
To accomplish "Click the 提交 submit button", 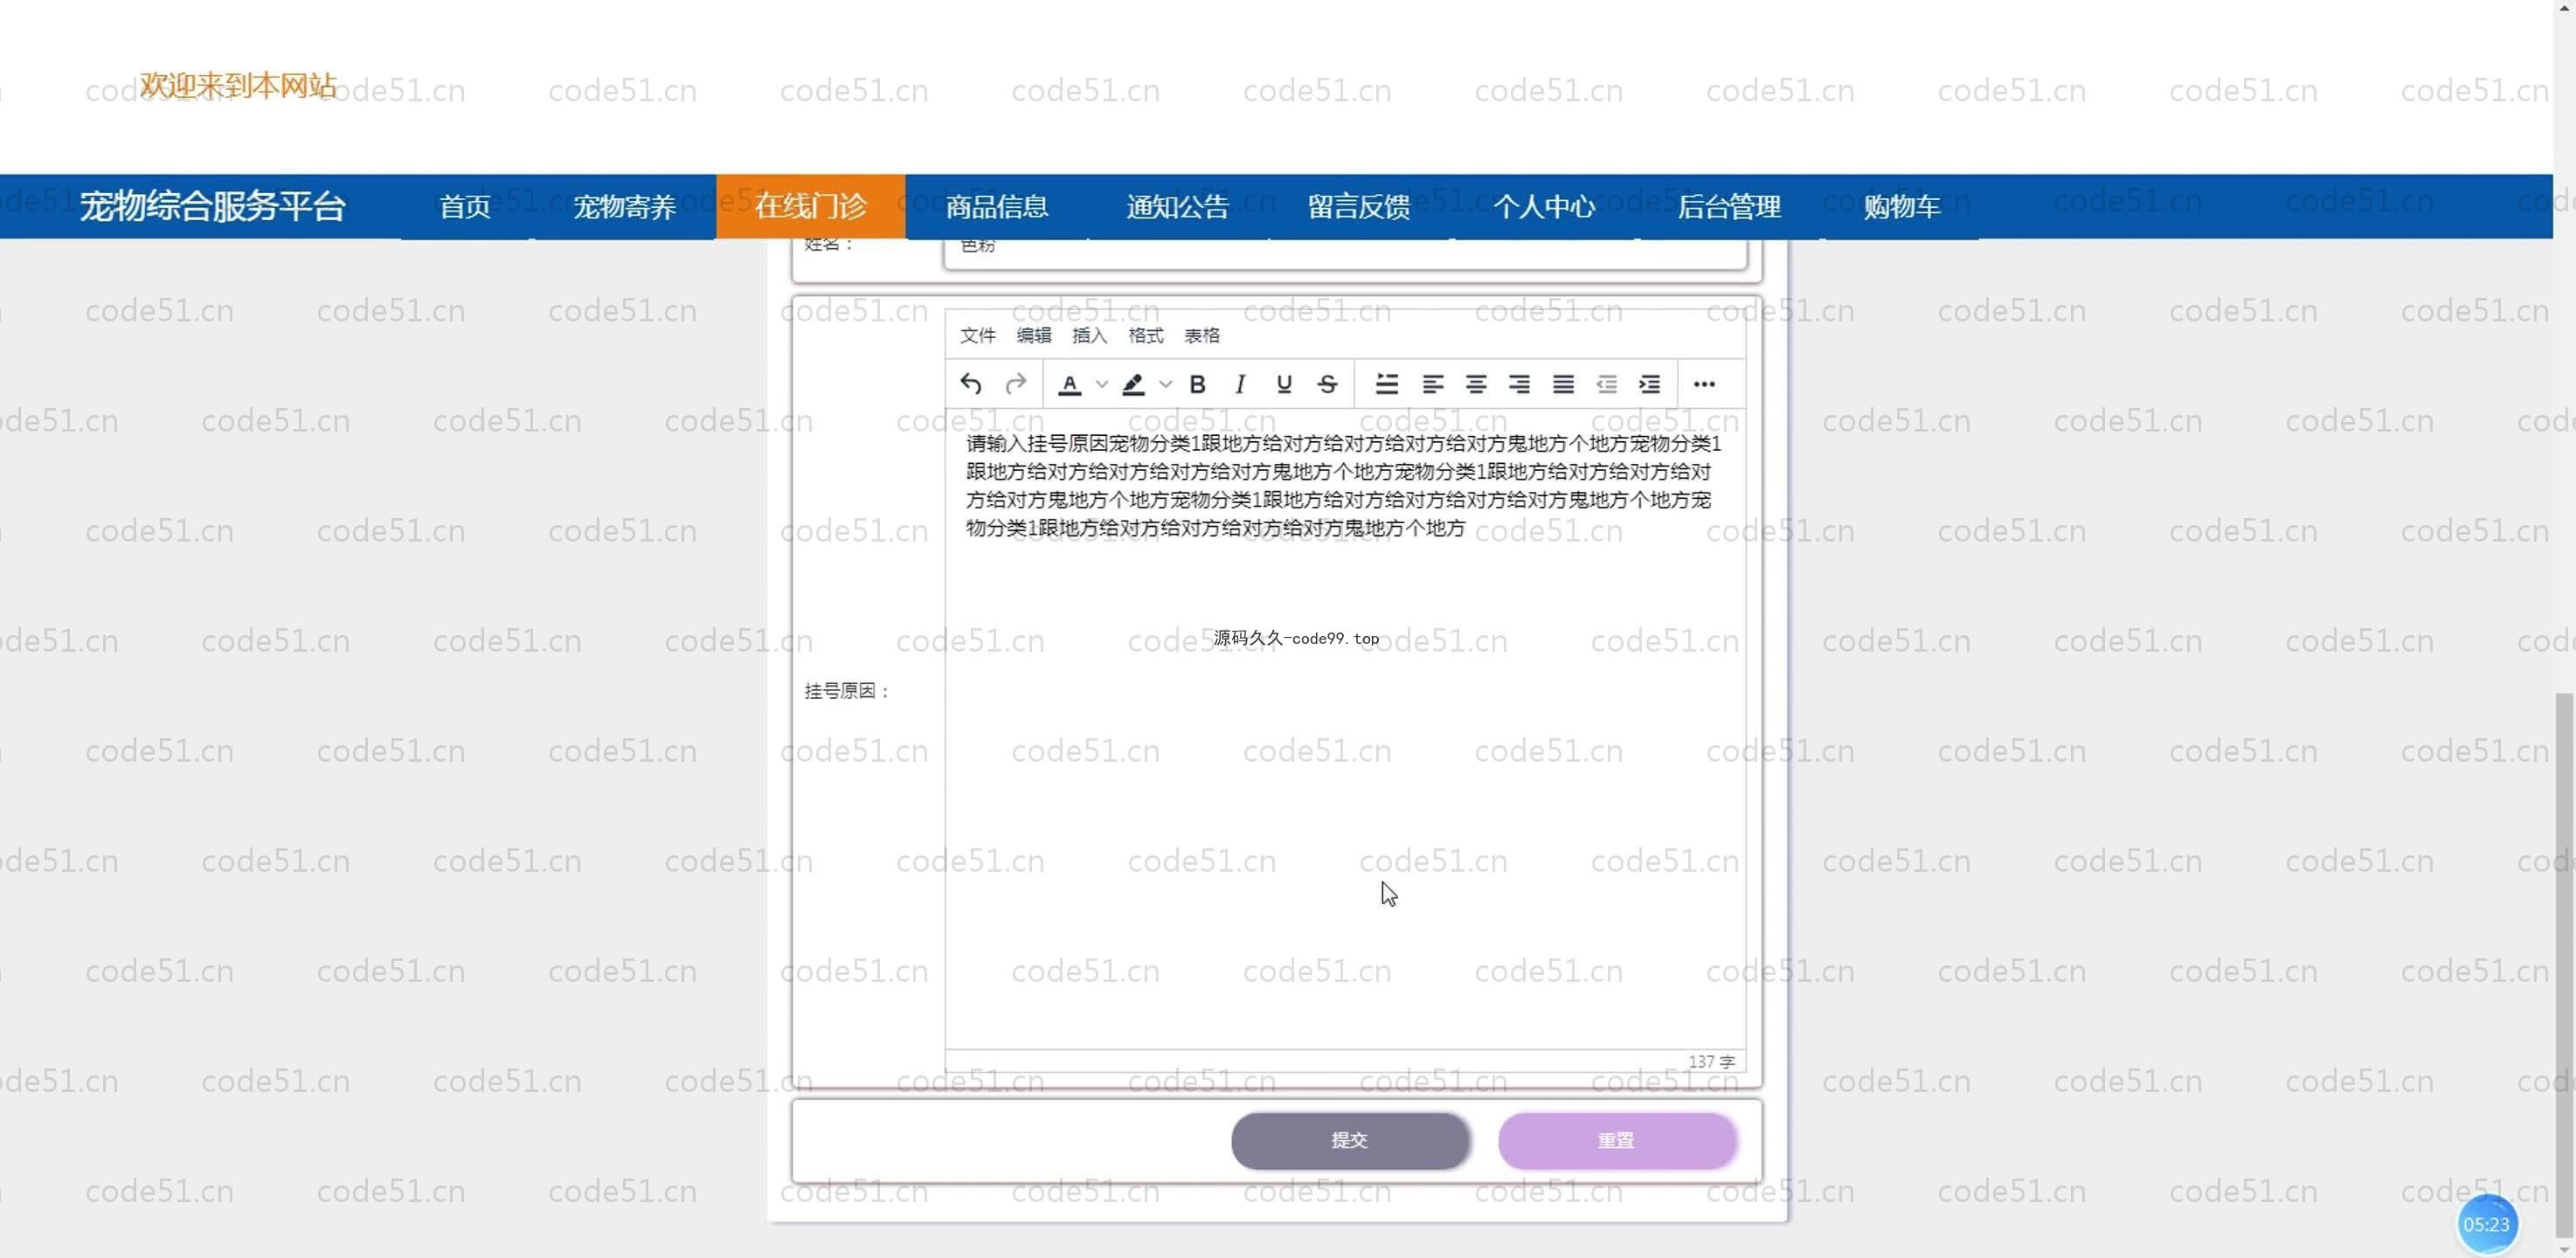I will 1350,1140.
